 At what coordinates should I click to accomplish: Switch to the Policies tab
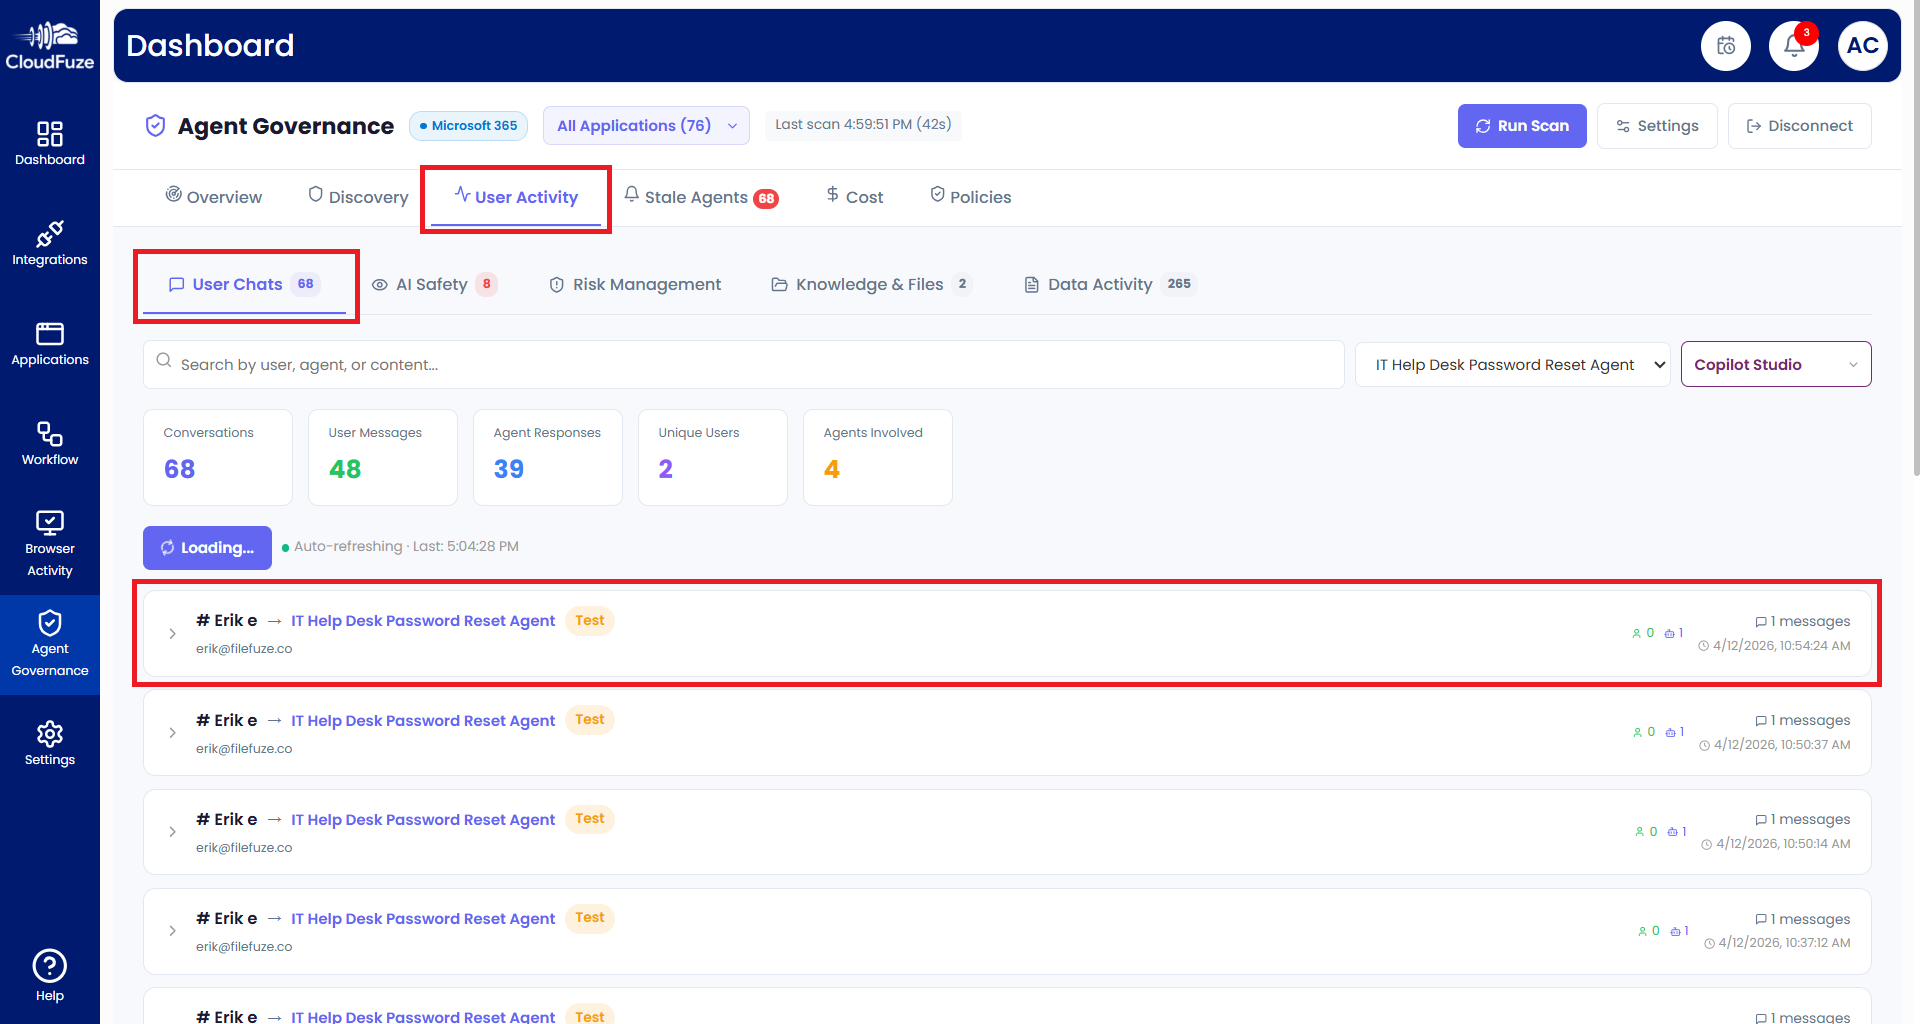pos(970,197)
